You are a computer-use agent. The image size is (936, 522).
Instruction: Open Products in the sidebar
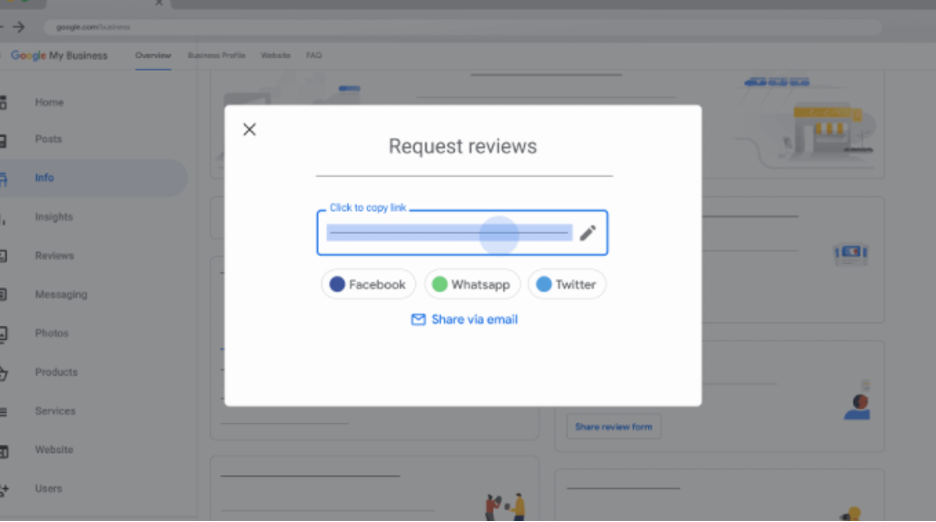coord(56,372)
